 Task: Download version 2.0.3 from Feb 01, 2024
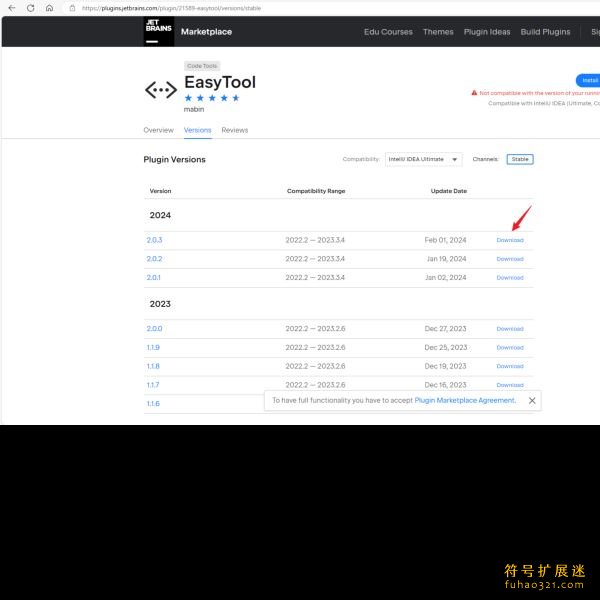[x=510, y=240]
